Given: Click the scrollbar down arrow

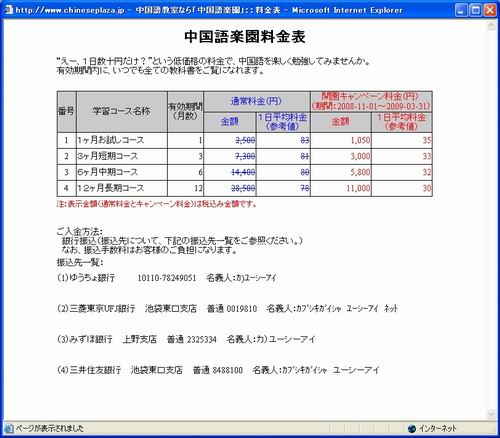Looking at the screenshot, I should [491, 414].
